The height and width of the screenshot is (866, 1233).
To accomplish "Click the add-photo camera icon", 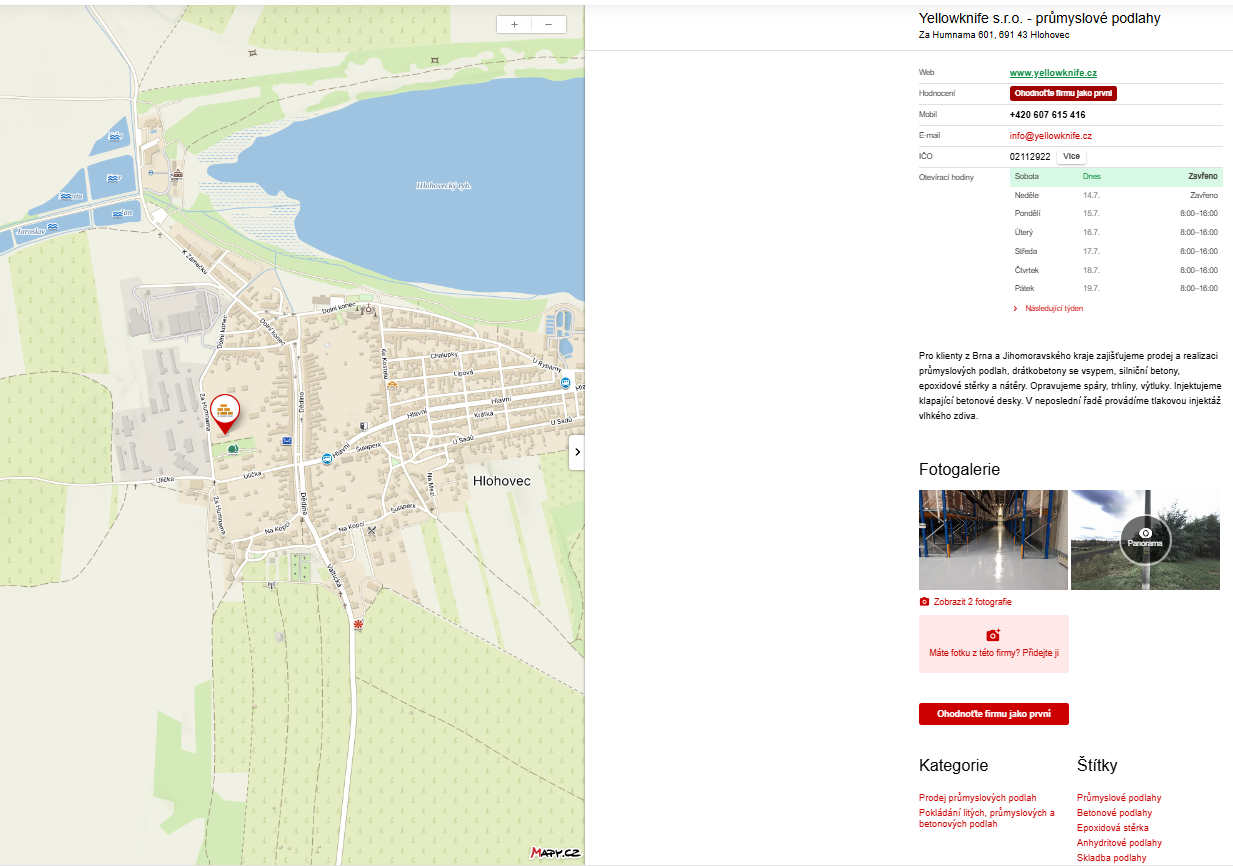I will pyautogui.click(x=993, y=635).
